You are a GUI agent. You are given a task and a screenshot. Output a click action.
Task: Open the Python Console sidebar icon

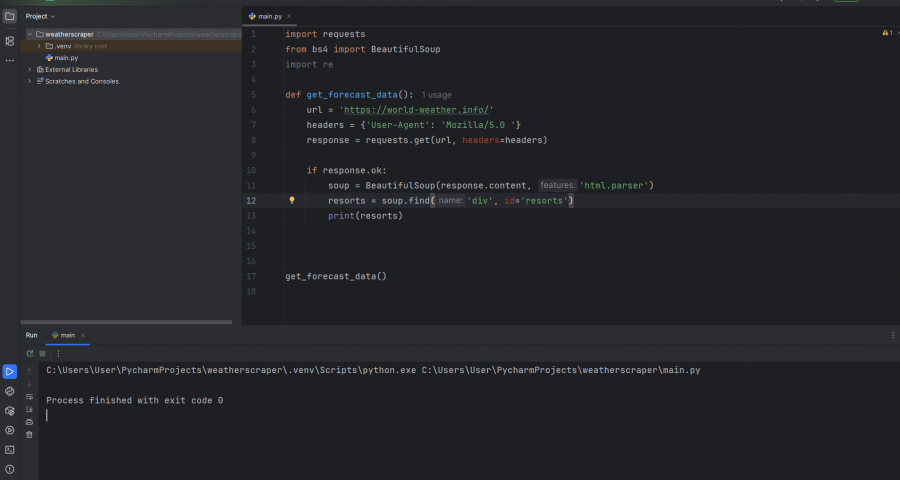10,392
